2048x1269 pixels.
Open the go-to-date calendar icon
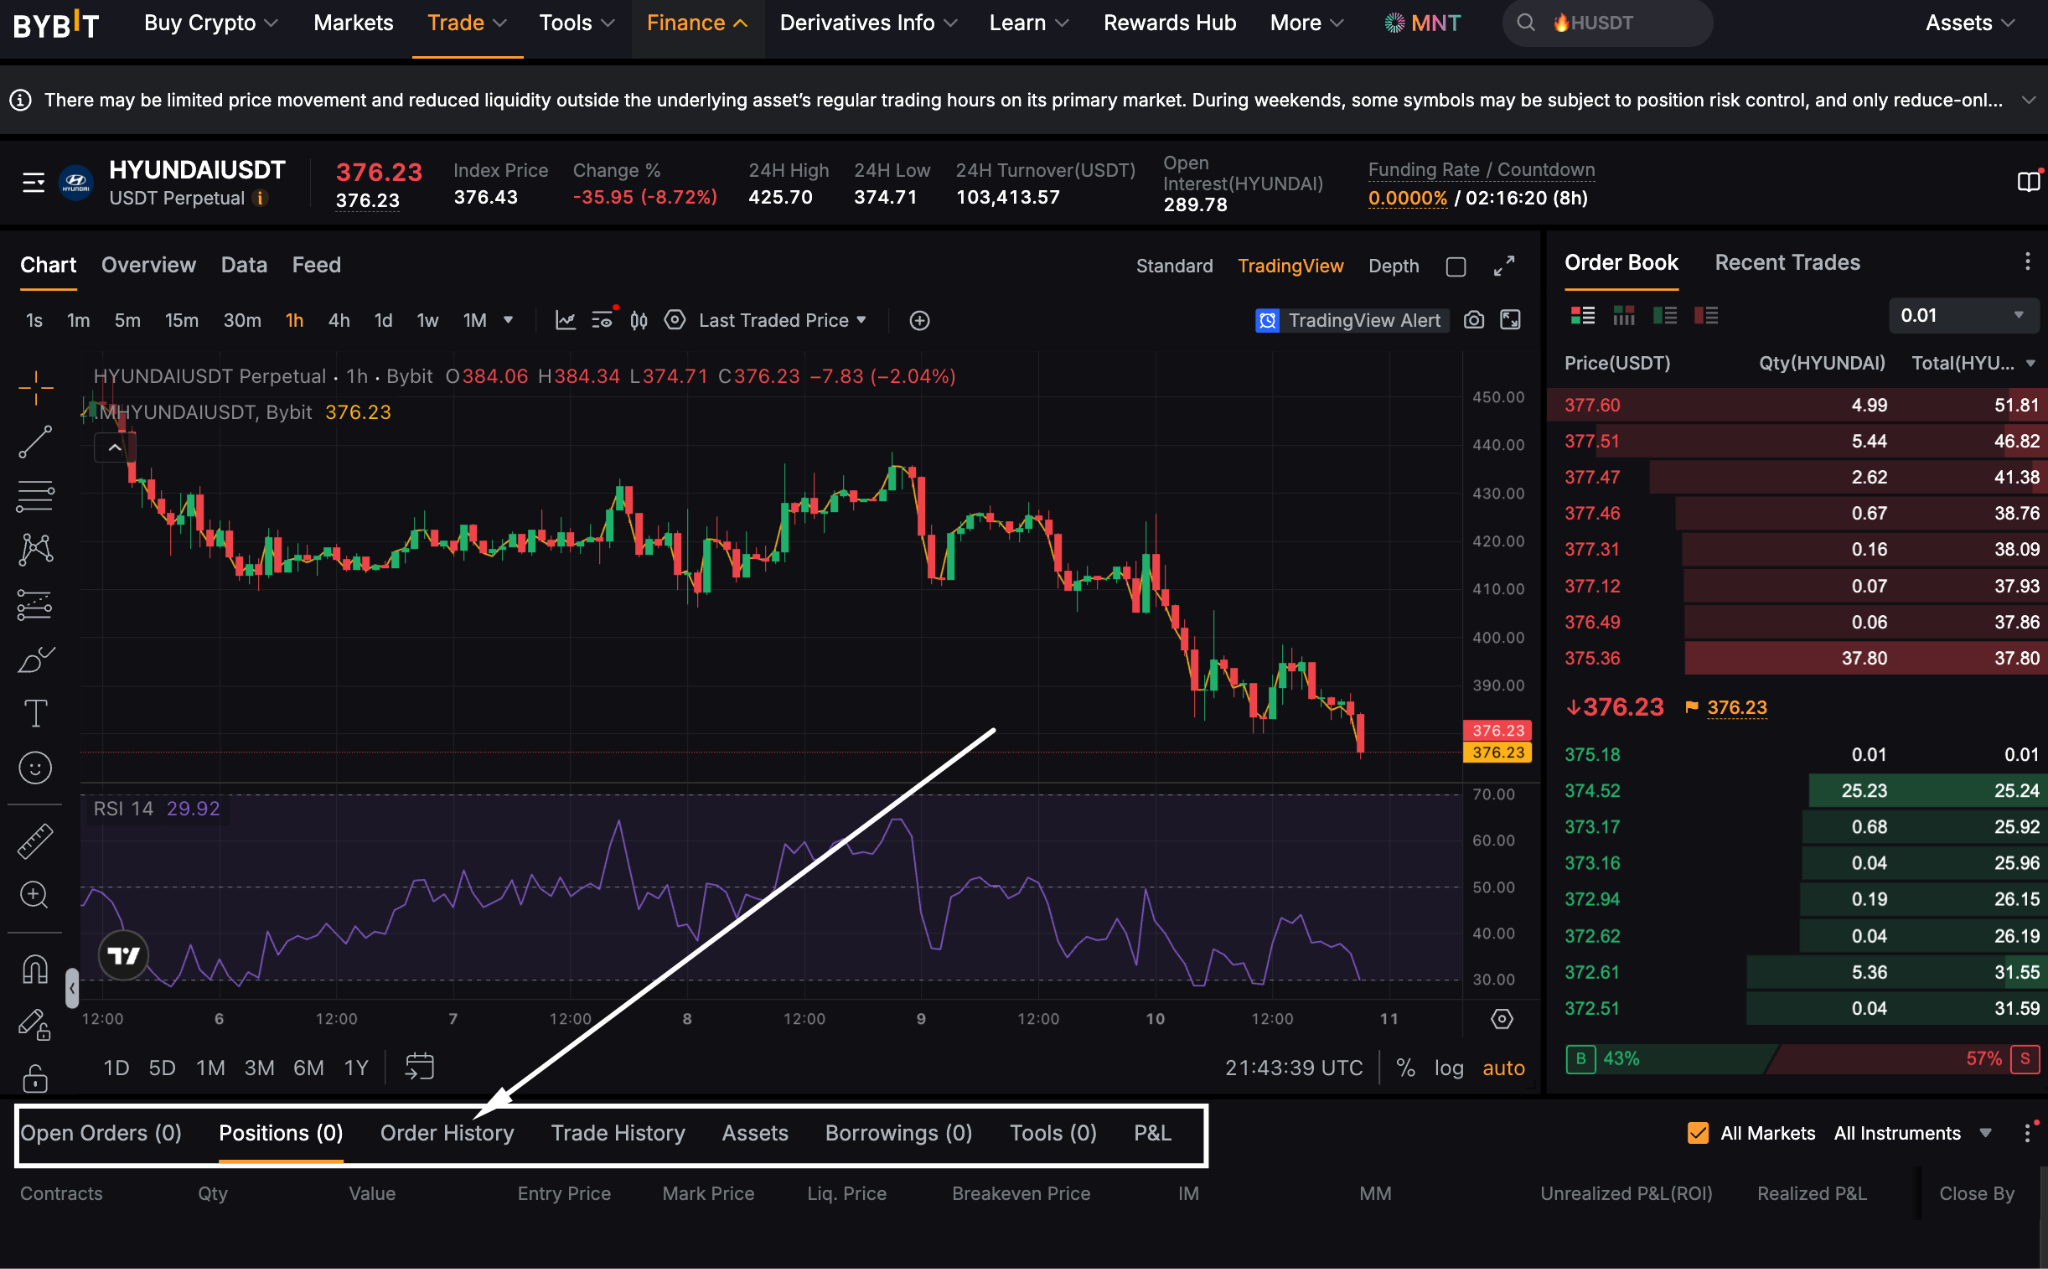419,1067
